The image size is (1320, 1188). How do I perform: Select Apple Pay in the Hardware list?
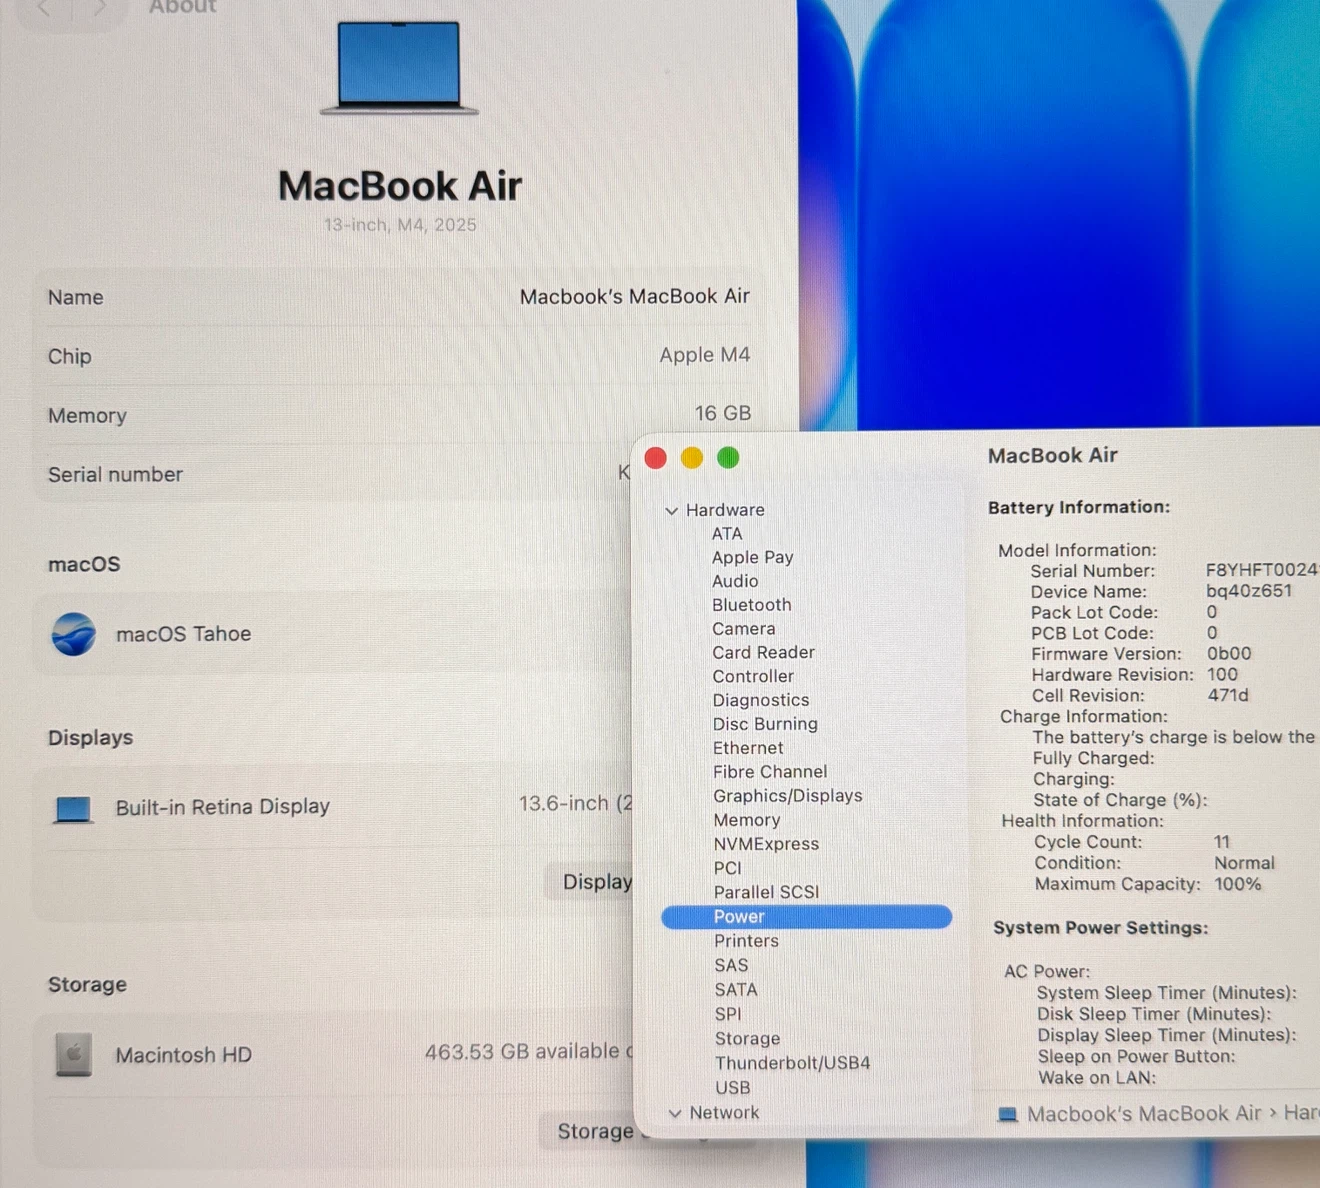[753, 558]
